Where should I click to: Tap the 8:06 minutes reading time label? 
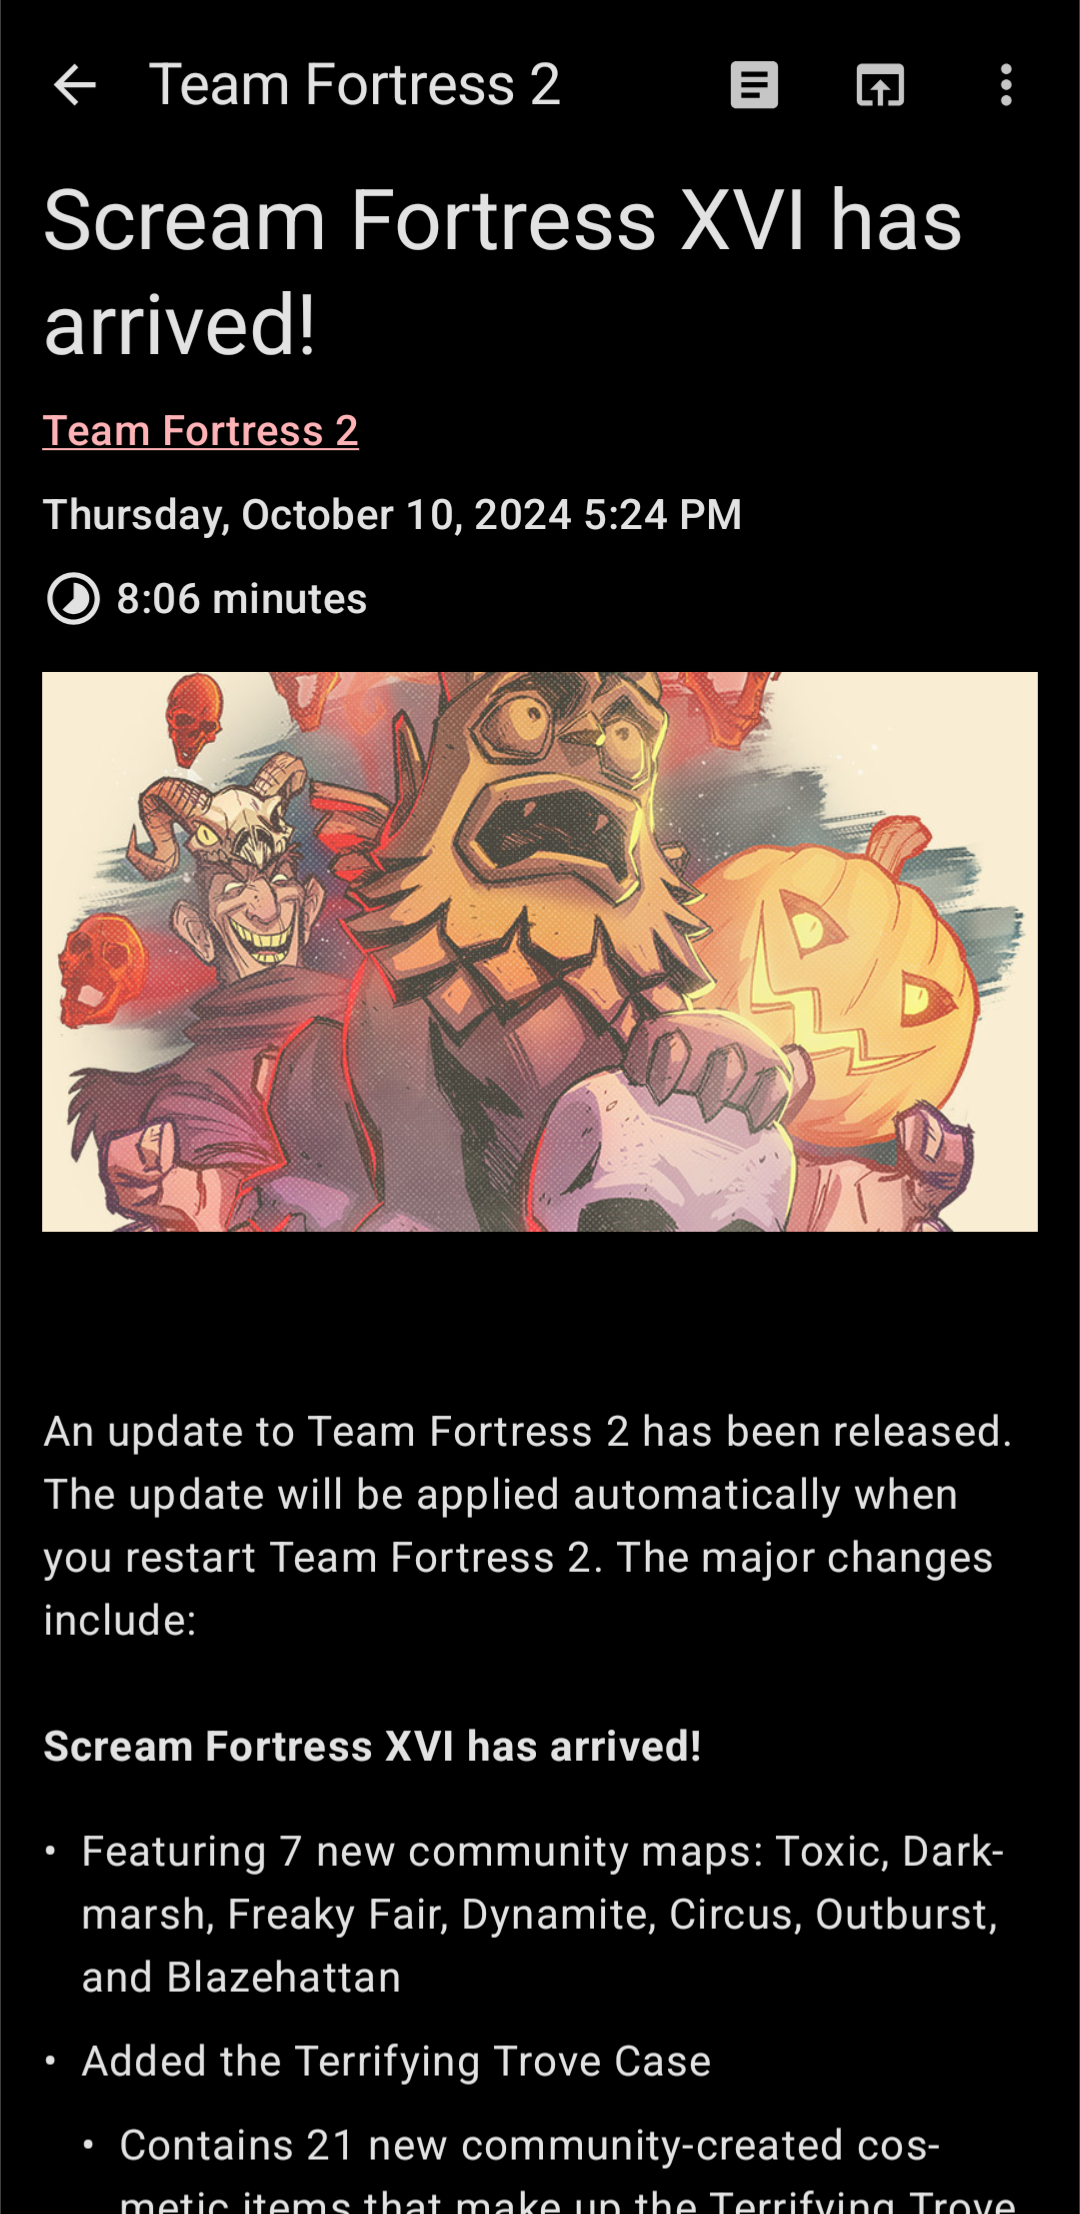[242, 599]
